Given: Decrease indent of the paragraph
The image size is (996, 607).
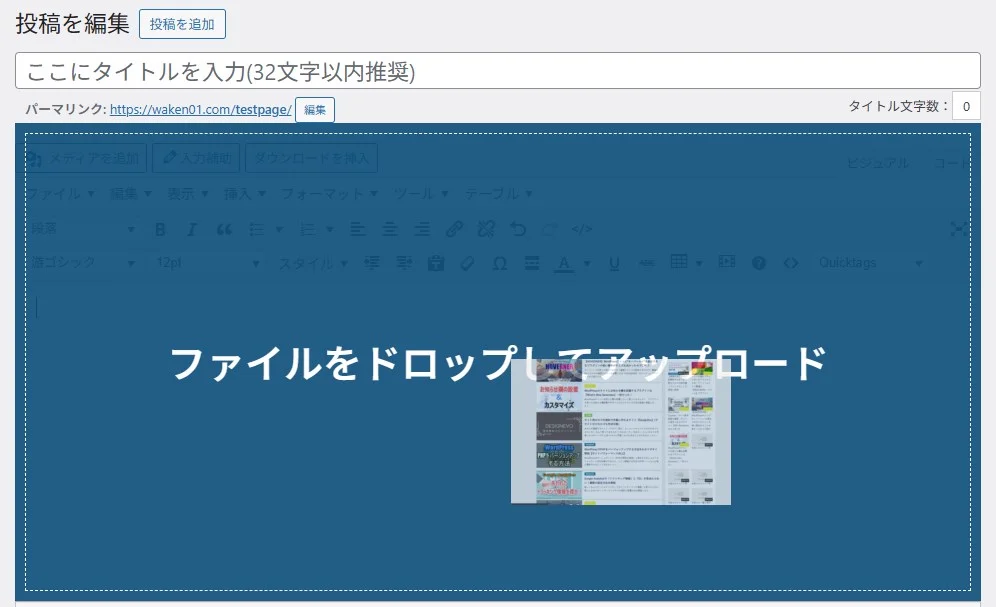Looking at the screenshot, I should click(x=372, y=263).
